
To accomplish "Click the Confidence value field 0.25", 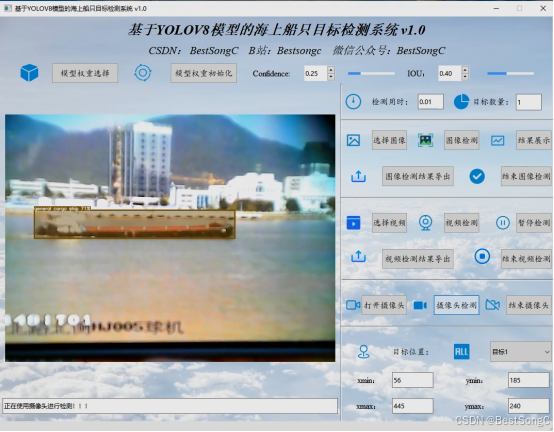I will (x=316, y=73).
